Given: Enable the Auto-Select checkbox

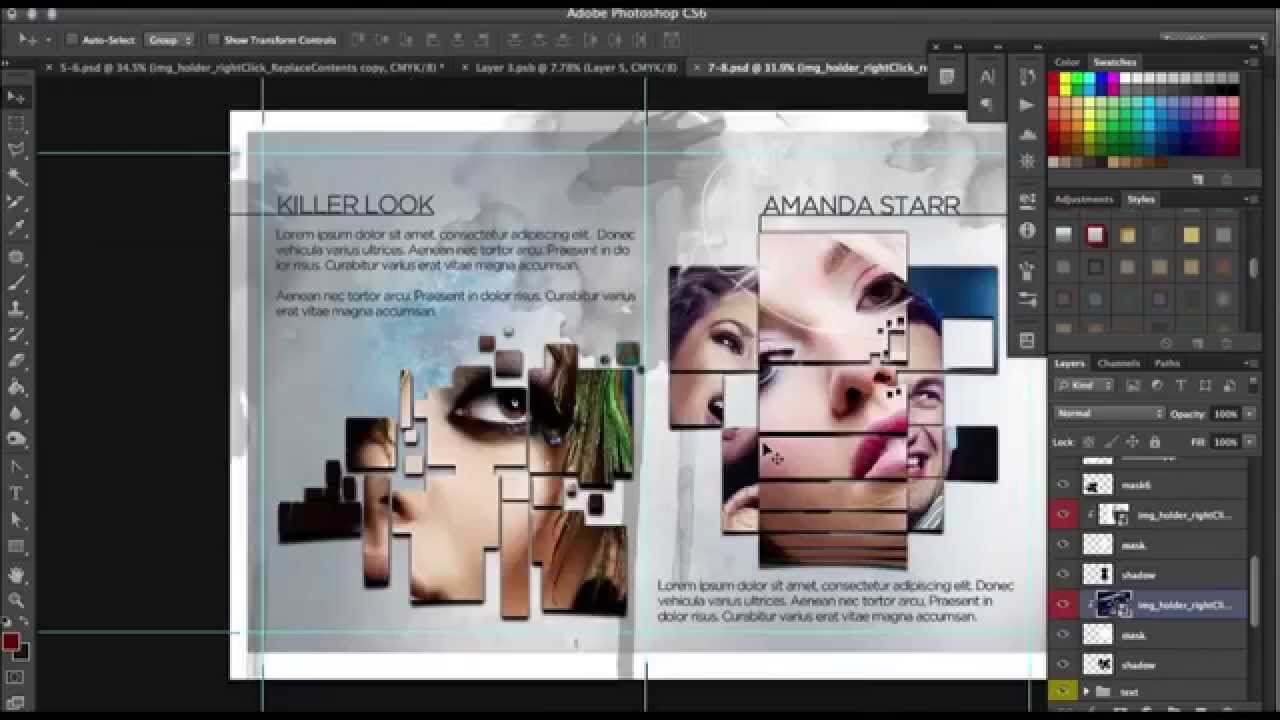Looking at the screenshot, I should coord(72,40).
